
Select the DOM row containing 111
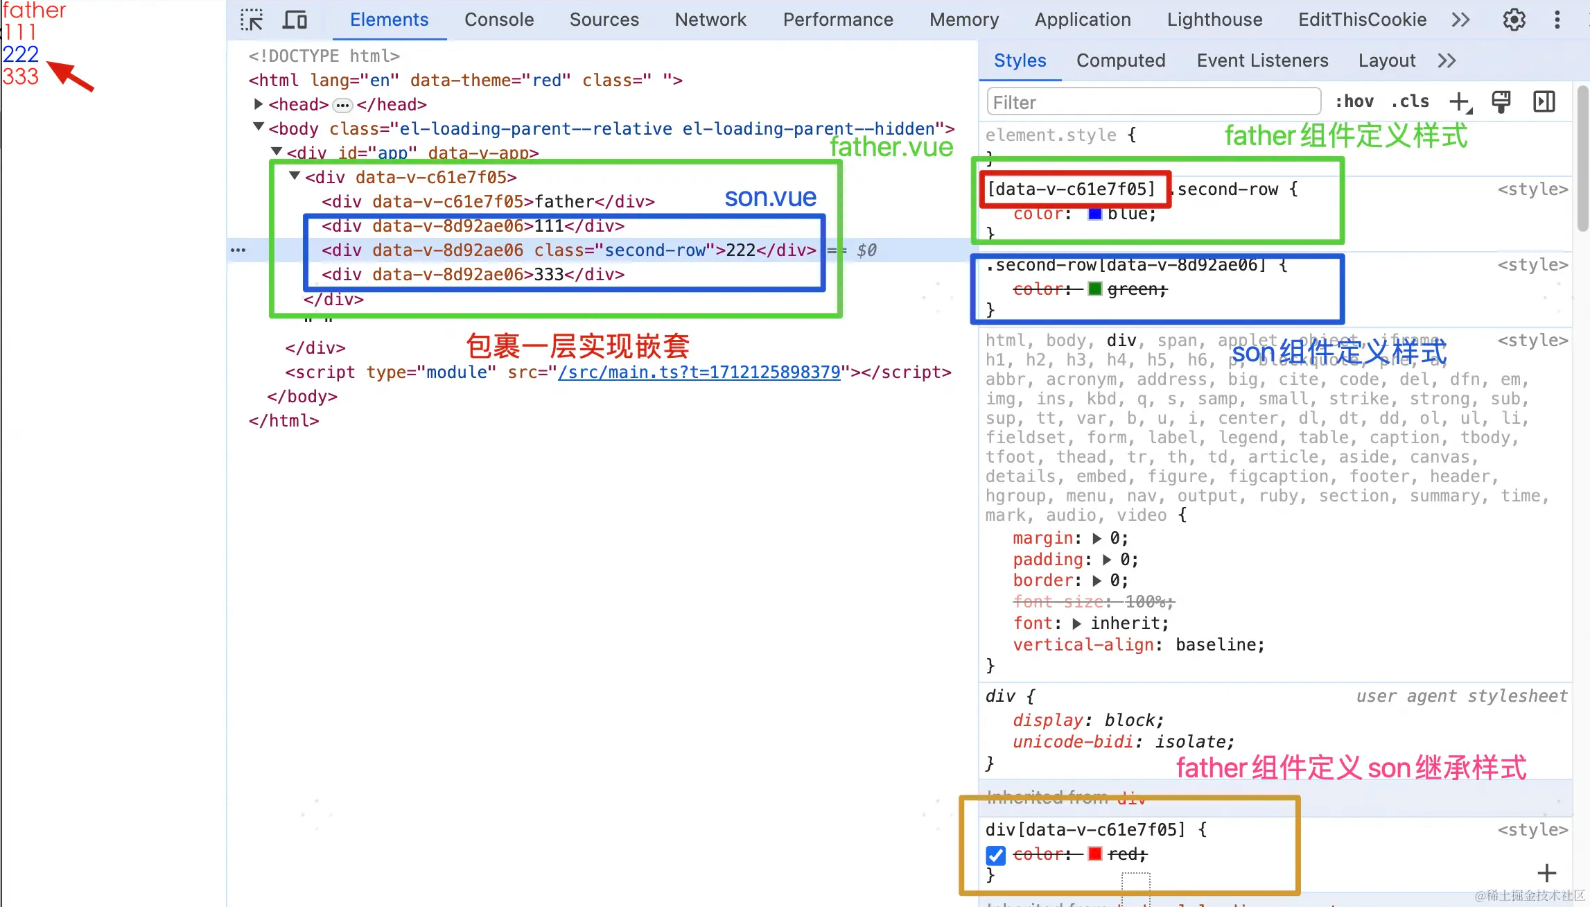click(473, 226)
